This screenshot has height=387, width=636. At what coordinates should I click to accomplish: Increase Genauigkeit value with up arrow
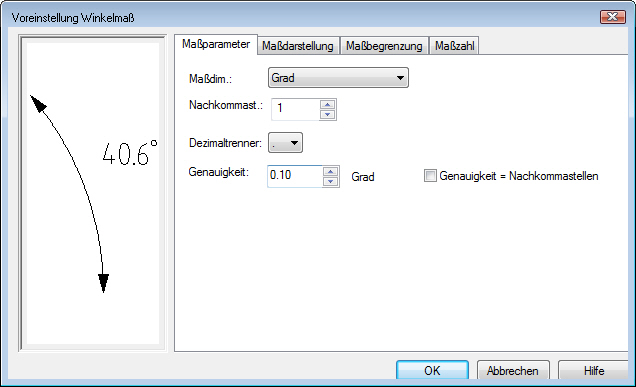pos(331,172)
